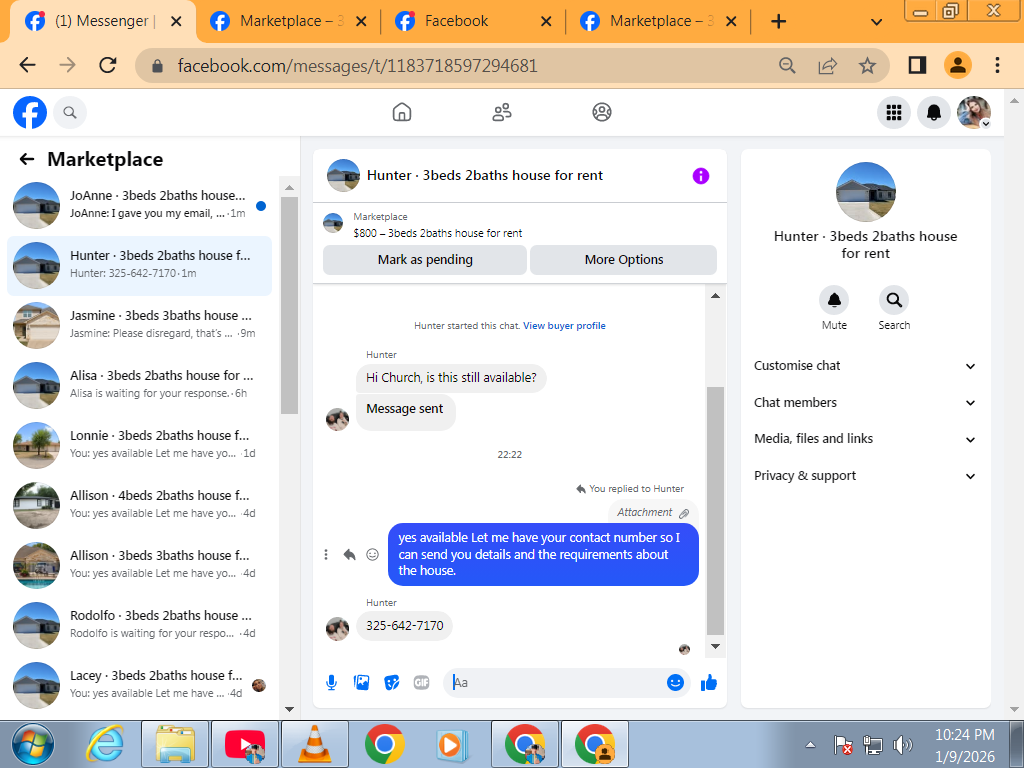This screenshot has height=768, width=1024.
Task: Open the Facebook search magnifier
Action: pos(70,112)
